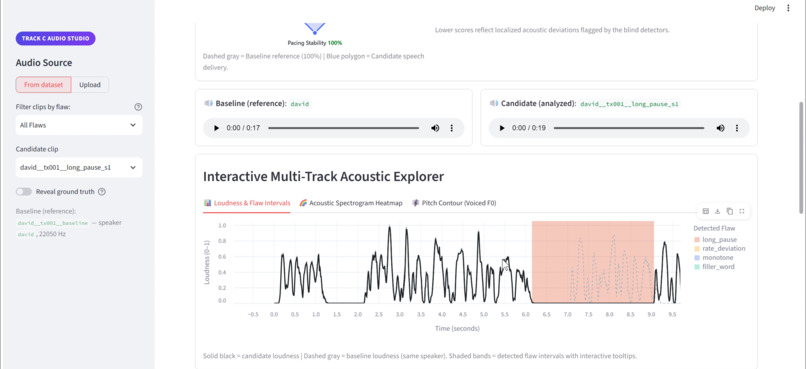The image size is (806, 369).
Task: Toggle the Reveal ground truth switch
Action: point(24,192)
